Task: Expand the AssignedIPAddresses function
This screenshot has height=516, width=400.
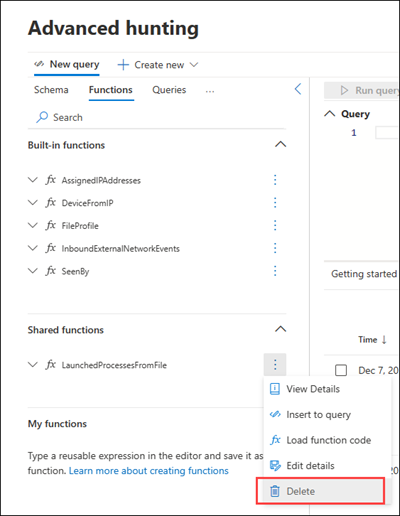Action: click(x=32, y=180)
